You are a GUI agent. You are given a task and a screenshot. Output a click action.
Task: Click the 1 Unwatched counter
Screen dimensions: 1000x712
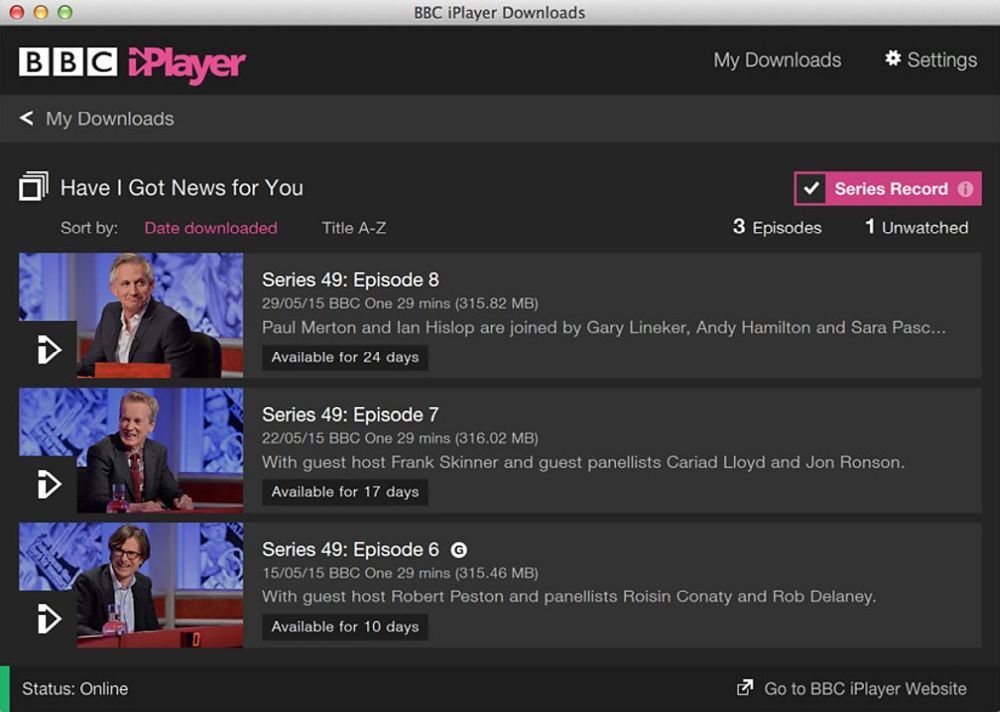click(x=916, y=227)
